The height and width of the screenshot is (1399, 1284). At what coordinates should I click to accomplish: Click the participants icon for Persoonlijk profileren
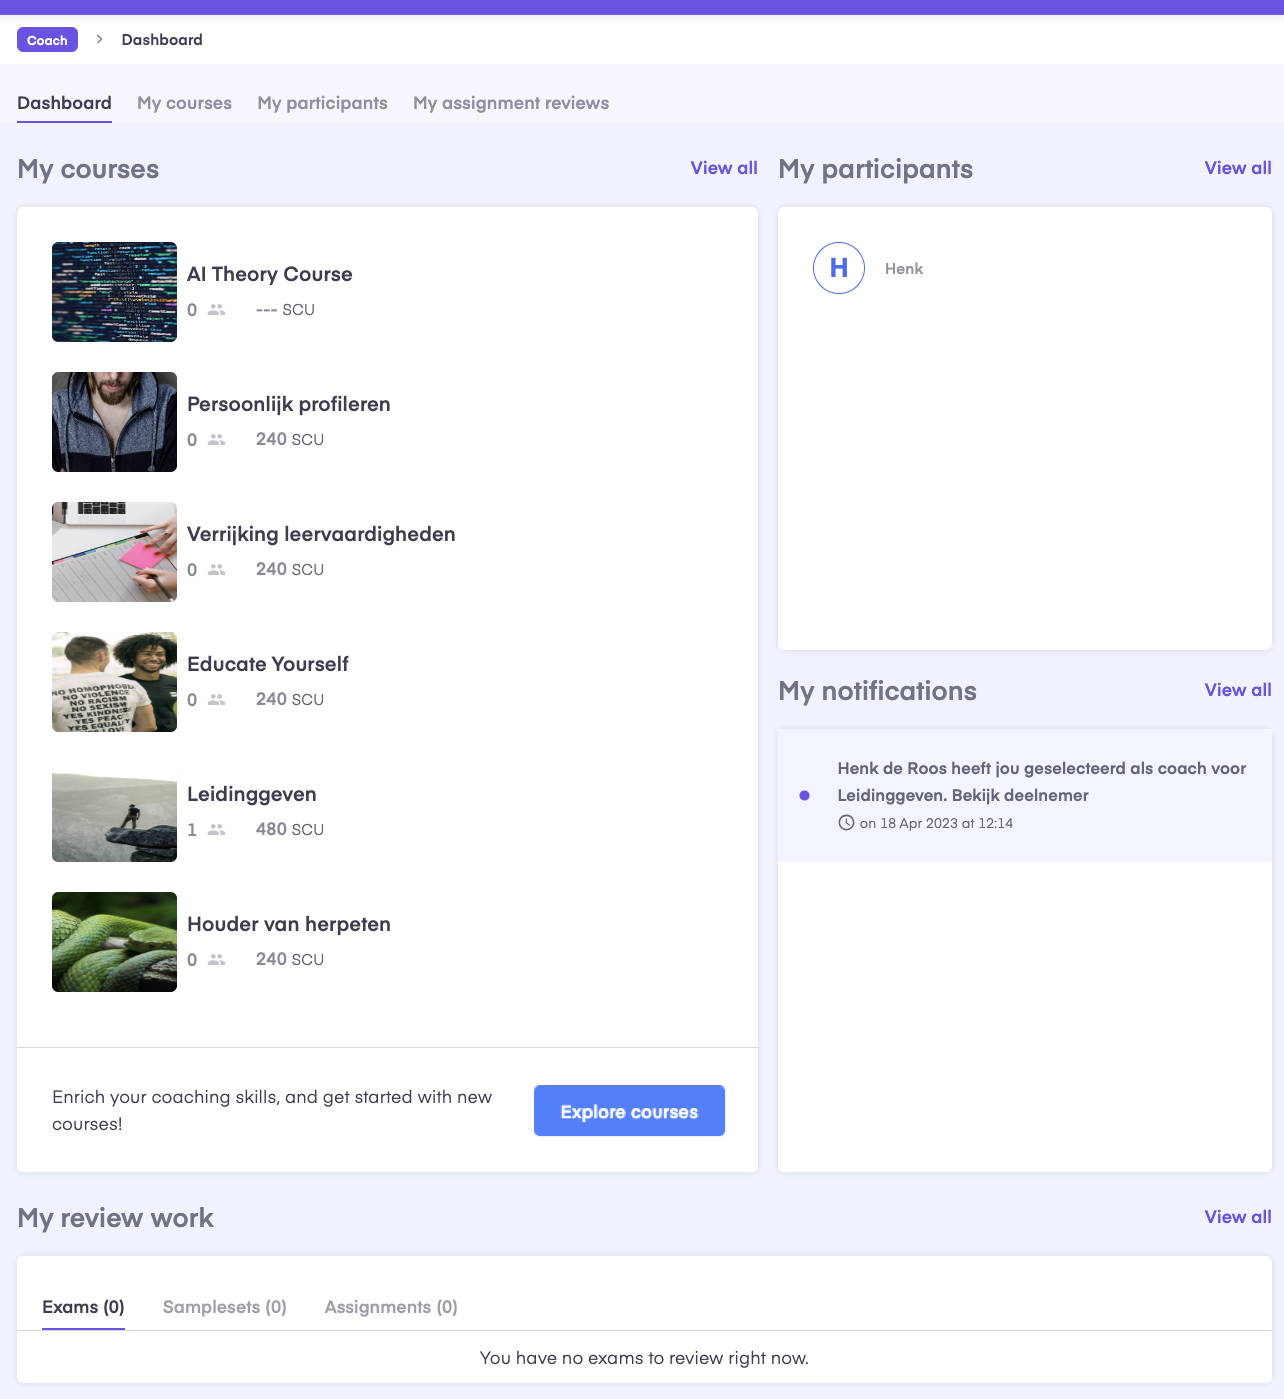[x=215, y=439]
